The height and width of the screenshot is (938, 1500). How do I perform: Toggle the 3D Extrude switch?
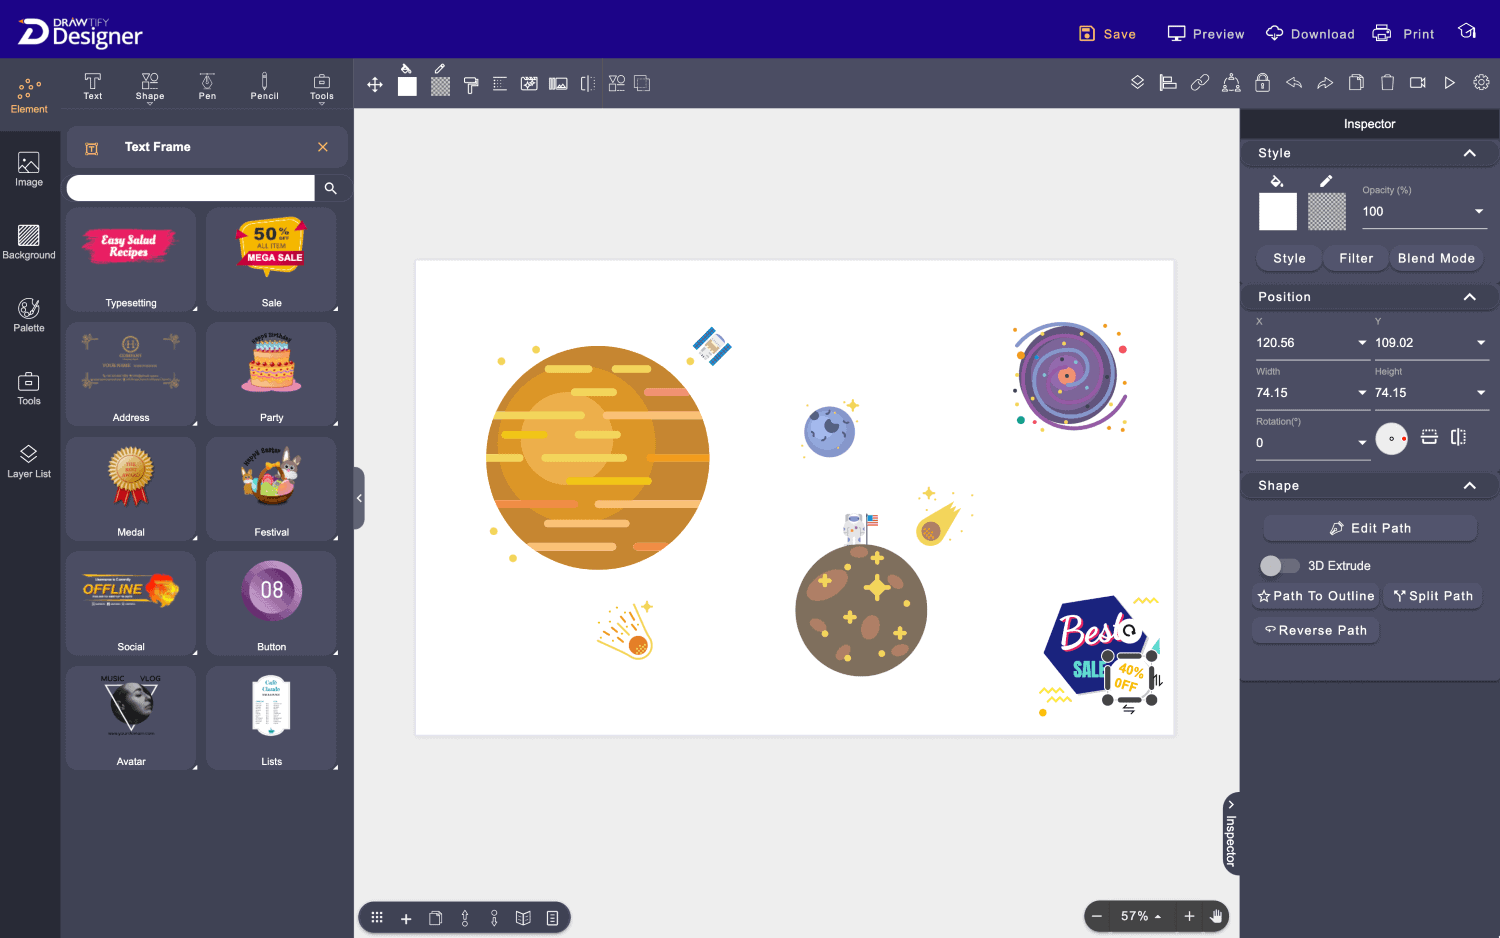1279,566
